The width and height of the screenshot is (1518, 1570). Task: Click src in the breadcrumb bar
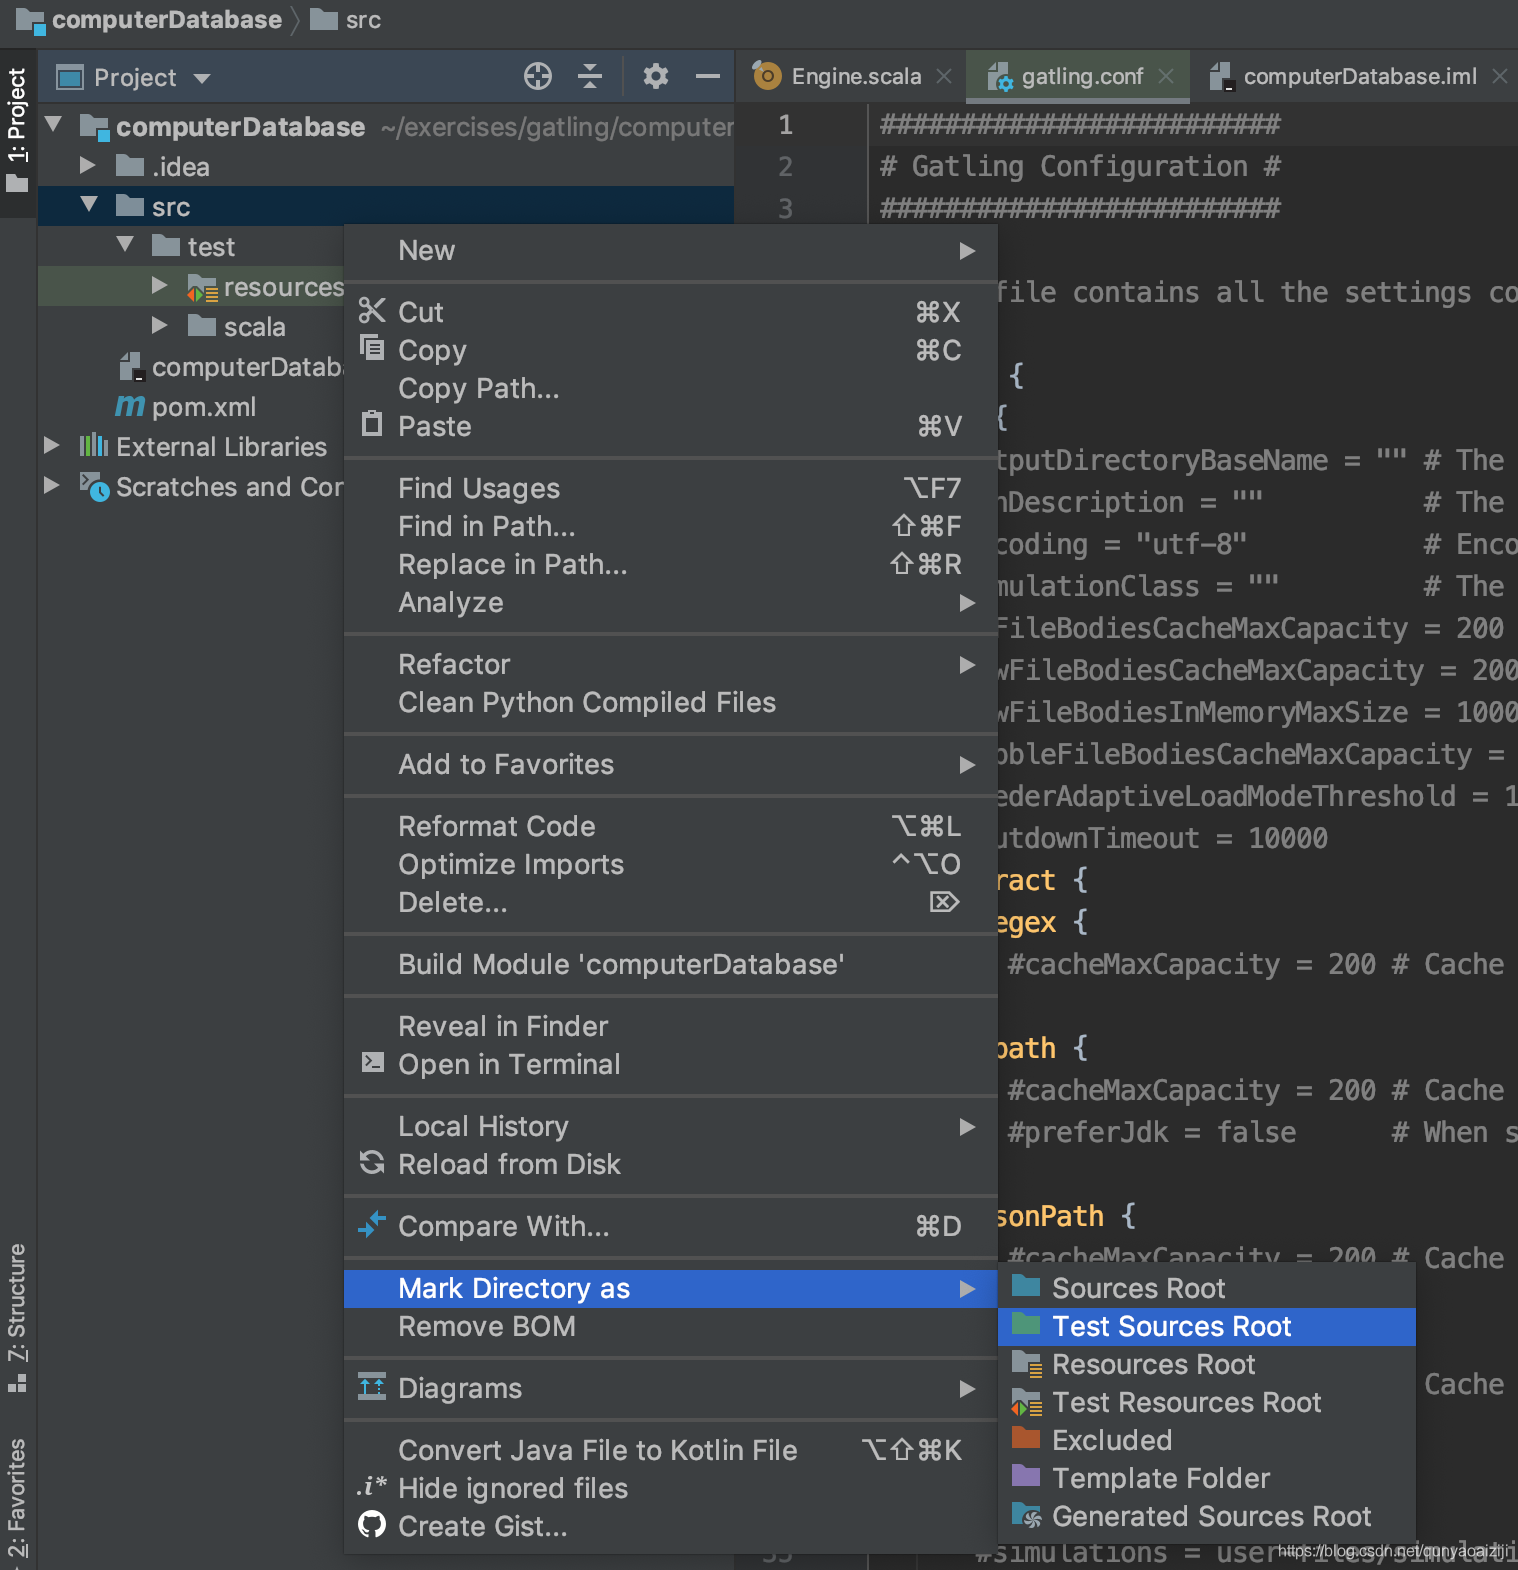pyautogui.click(x=346, y=20)
